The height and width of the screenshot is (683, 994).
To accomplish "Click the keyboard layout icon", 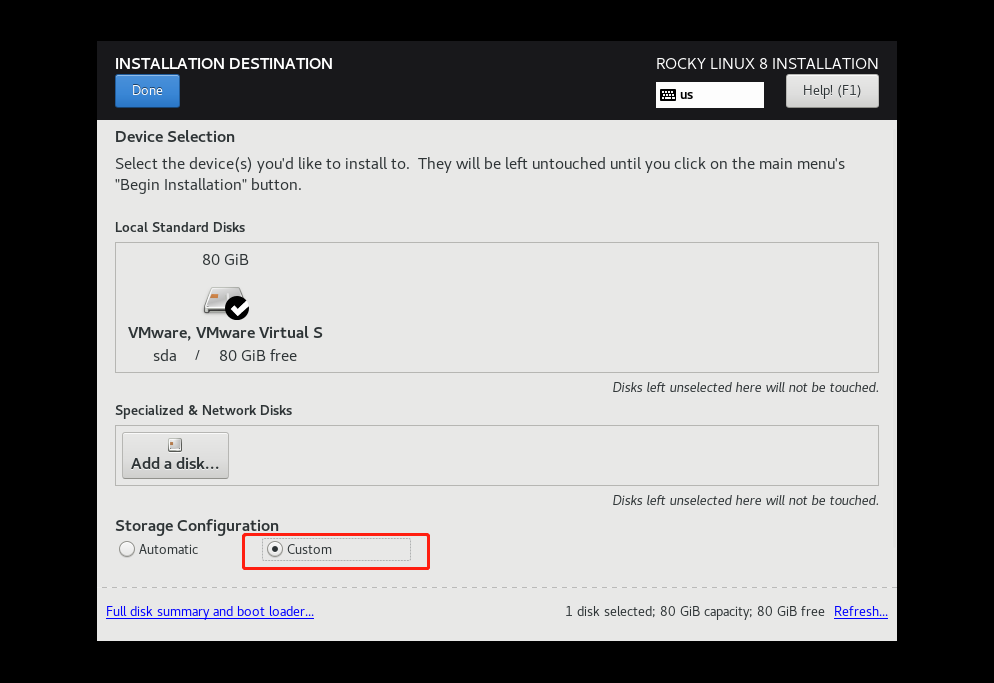I will coord(668,95).
